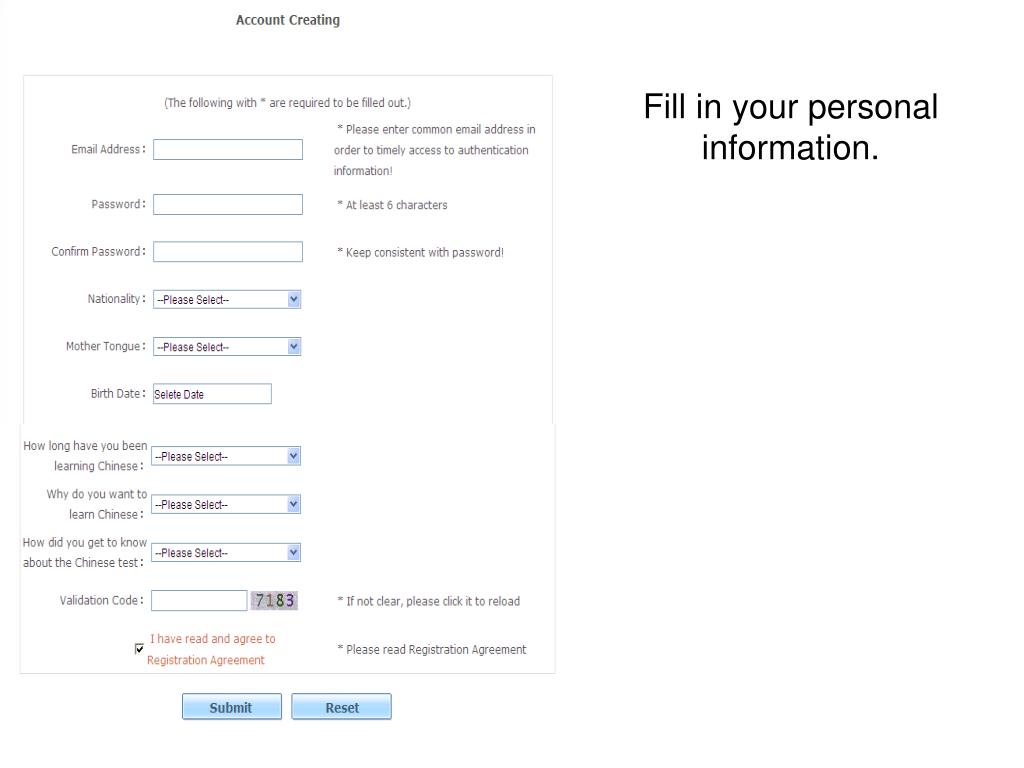The width and height of the screenshot is (1024, 768).
Task: Open 'How long have you been learning Chinese' dropdown
Action: point(226,456)
